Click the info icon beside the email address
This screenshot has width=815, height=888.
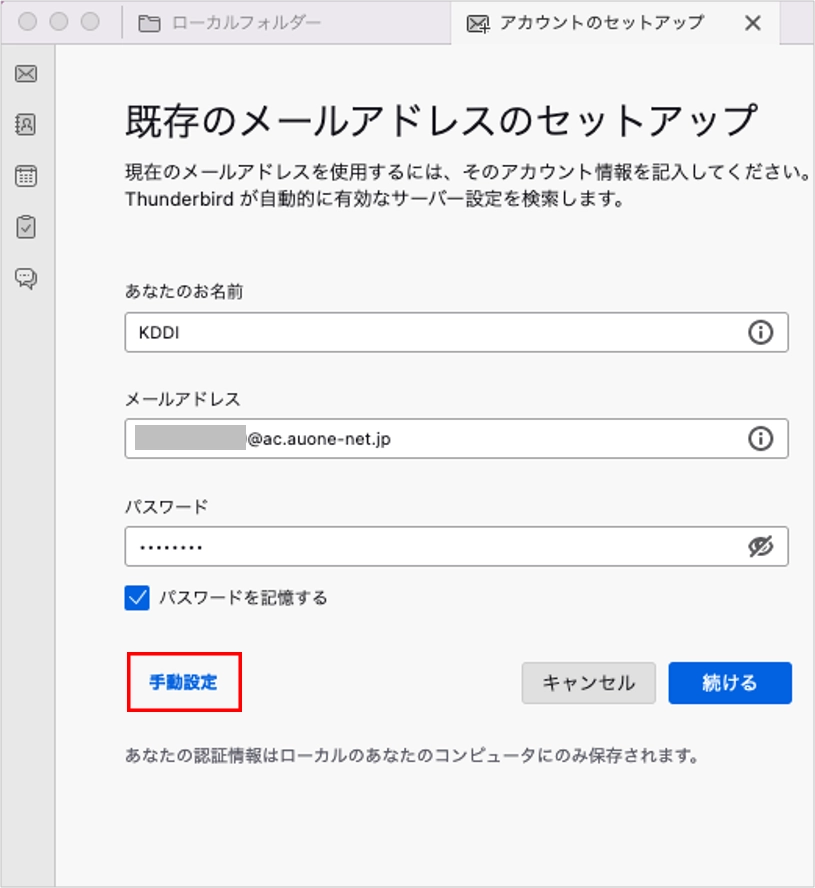coord(761,438)
